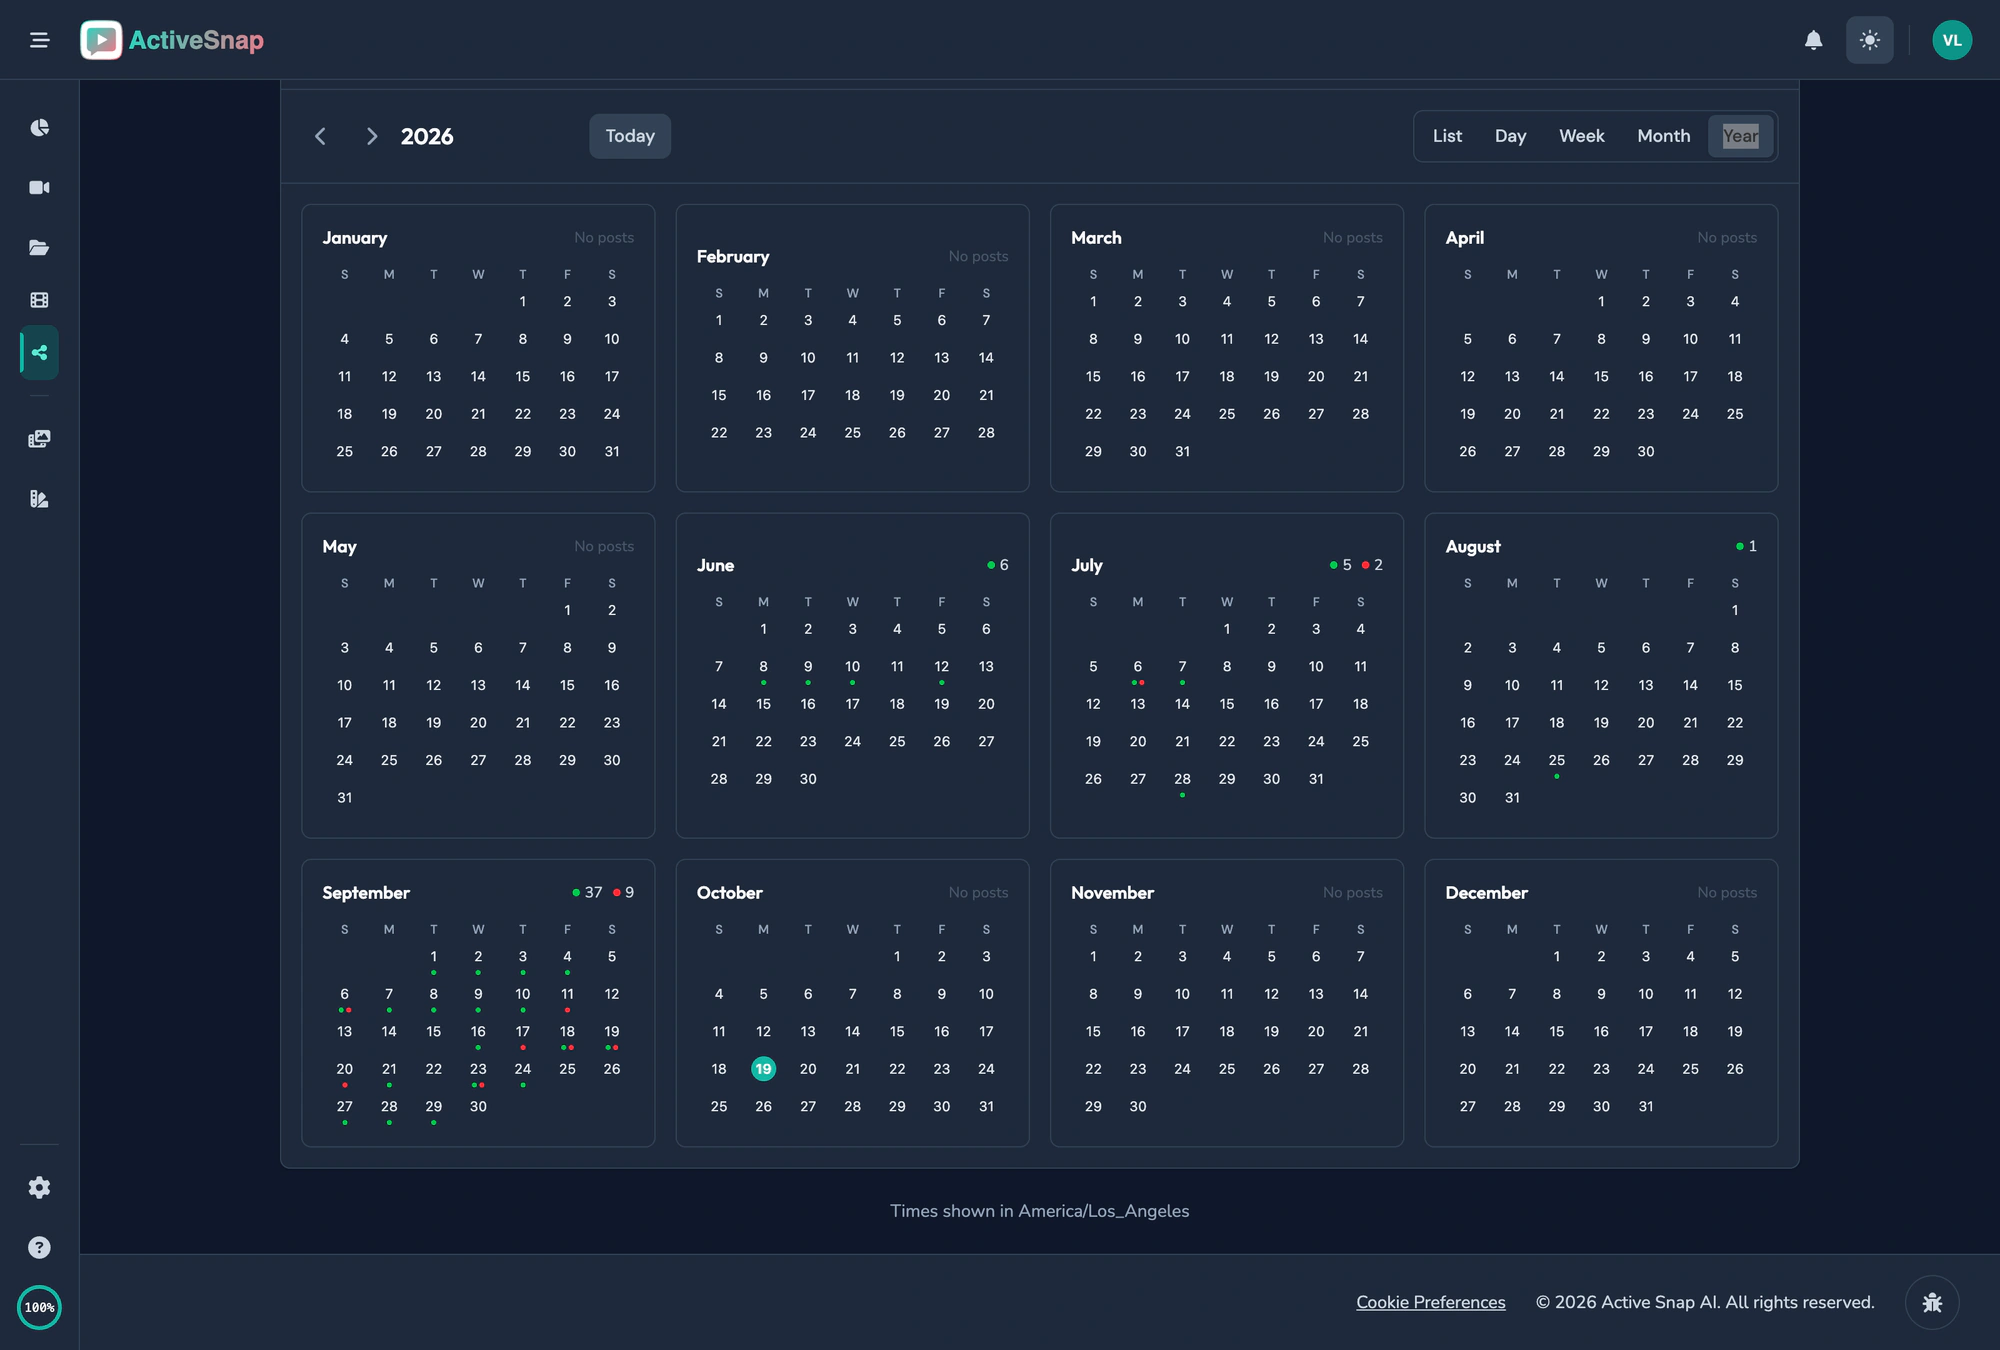Switch to Month view
The height and width of the screenshot is (1350, 2000).
(1663, 136)
